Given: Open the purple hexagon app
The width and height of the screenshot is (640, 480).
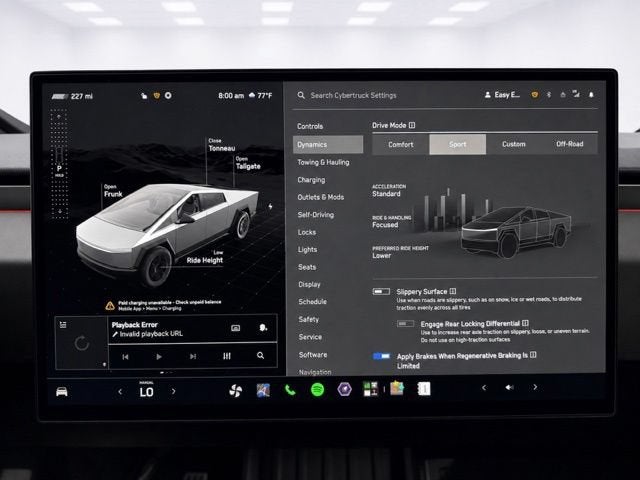Looking at the screenshot, I should [x=344, y=389].
